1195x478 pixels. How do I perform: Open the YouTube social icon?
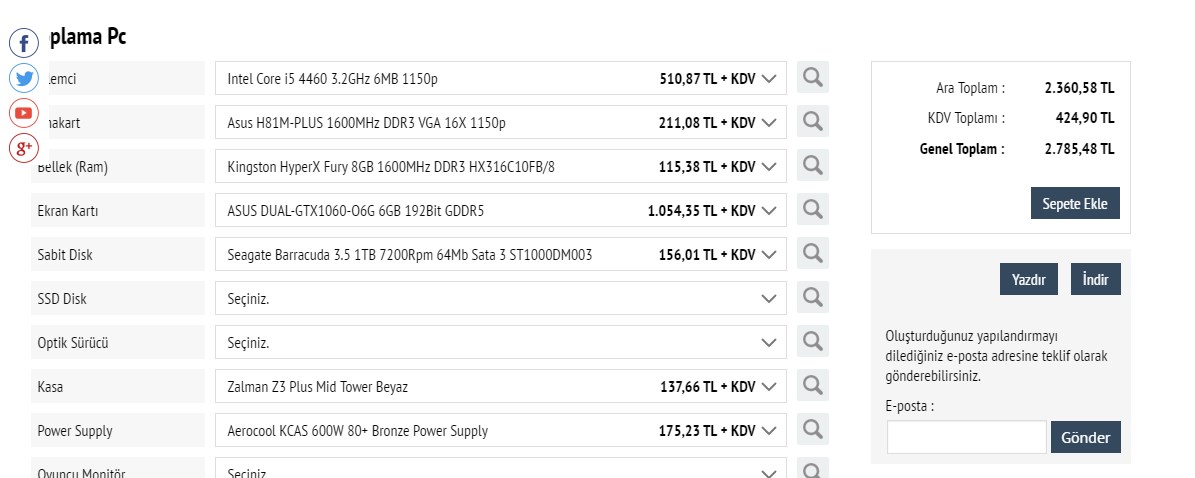coord(24,113)
